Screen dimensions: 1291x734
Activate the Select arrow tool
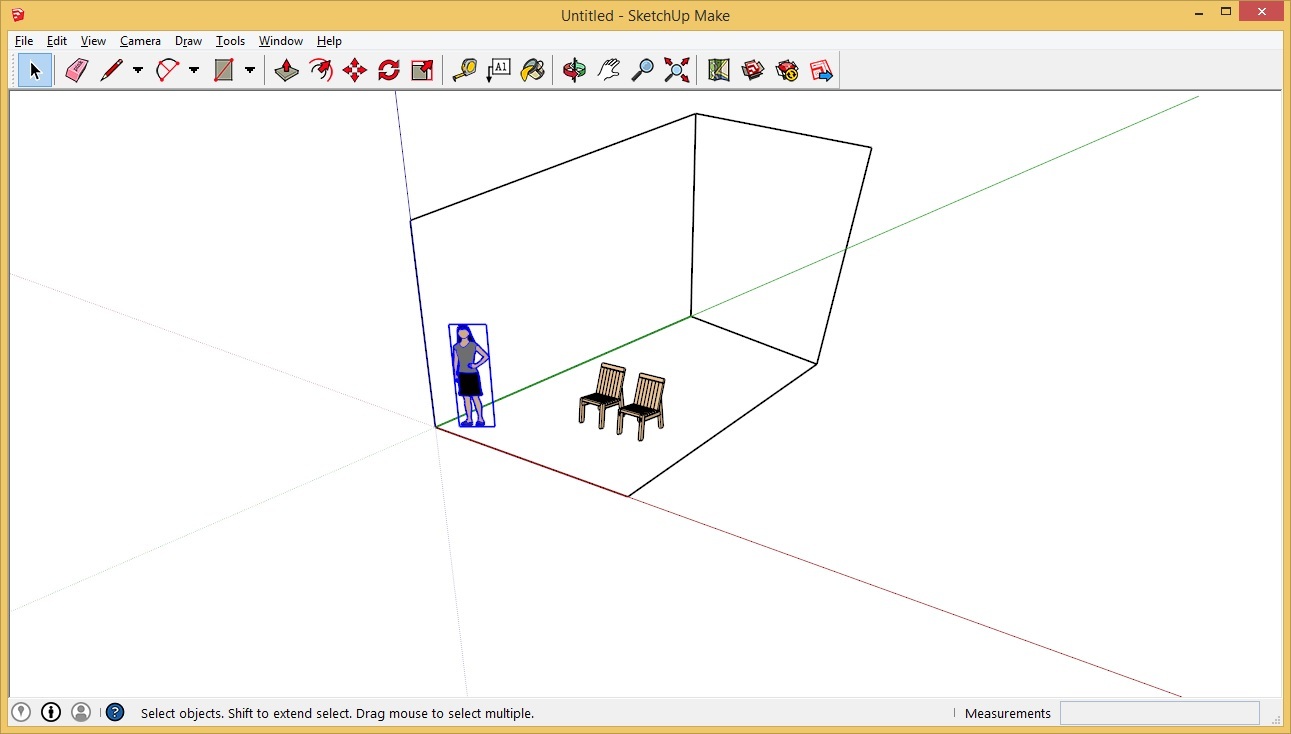[x=35, y=70]
